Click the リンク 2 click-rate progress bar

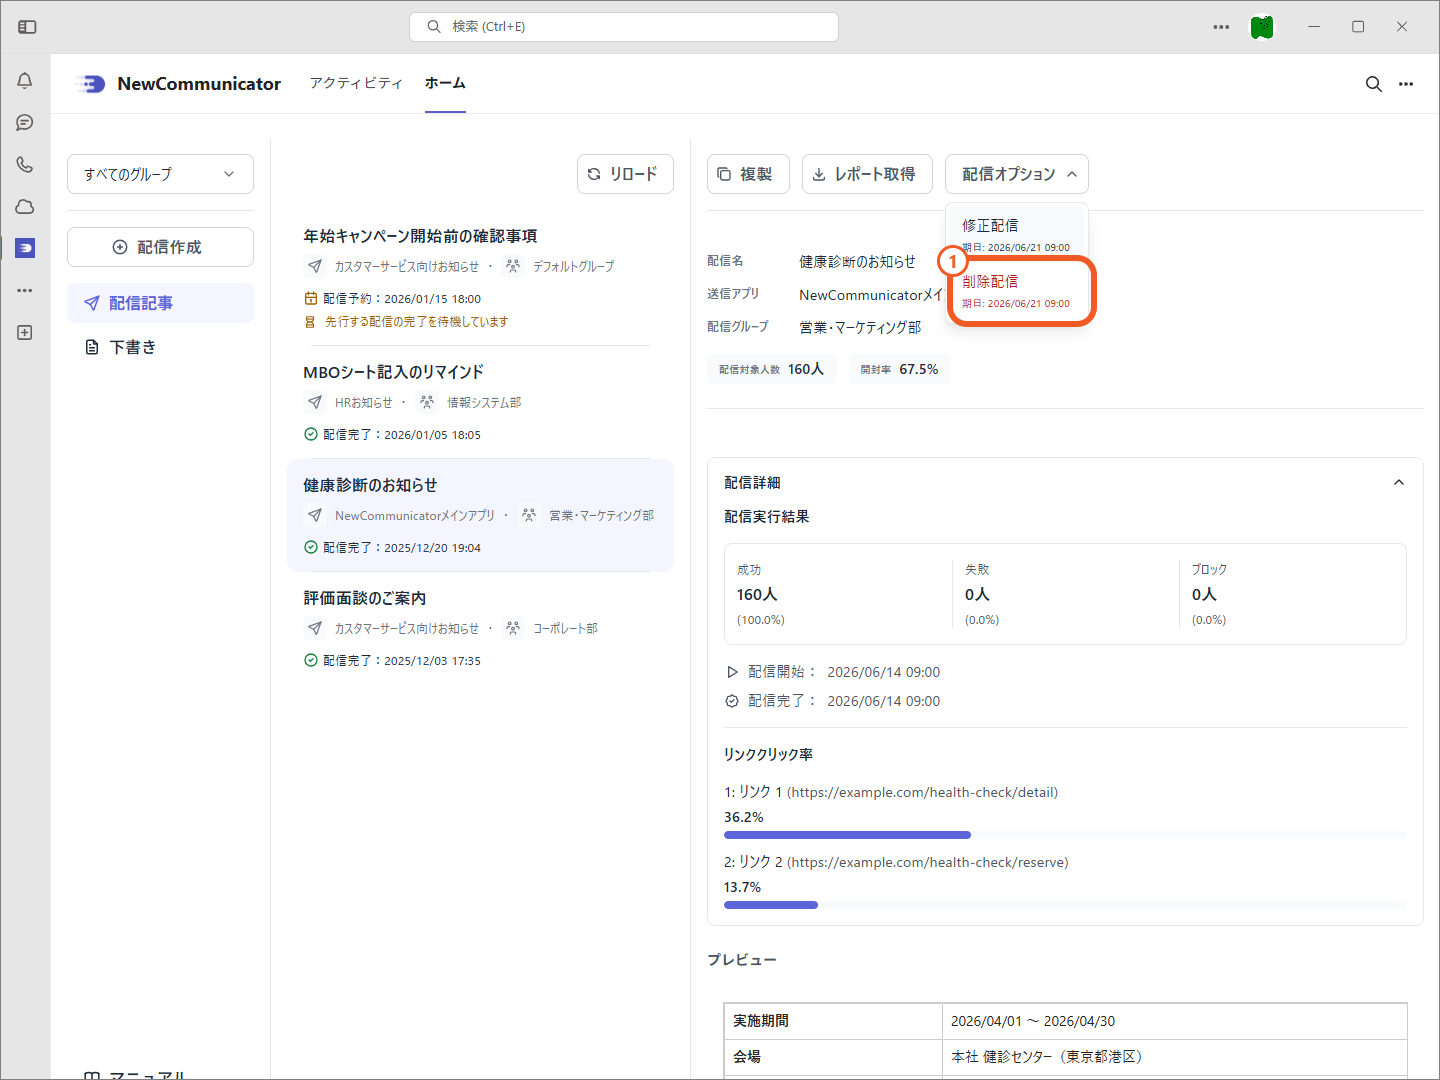(x=1065, y=905)
